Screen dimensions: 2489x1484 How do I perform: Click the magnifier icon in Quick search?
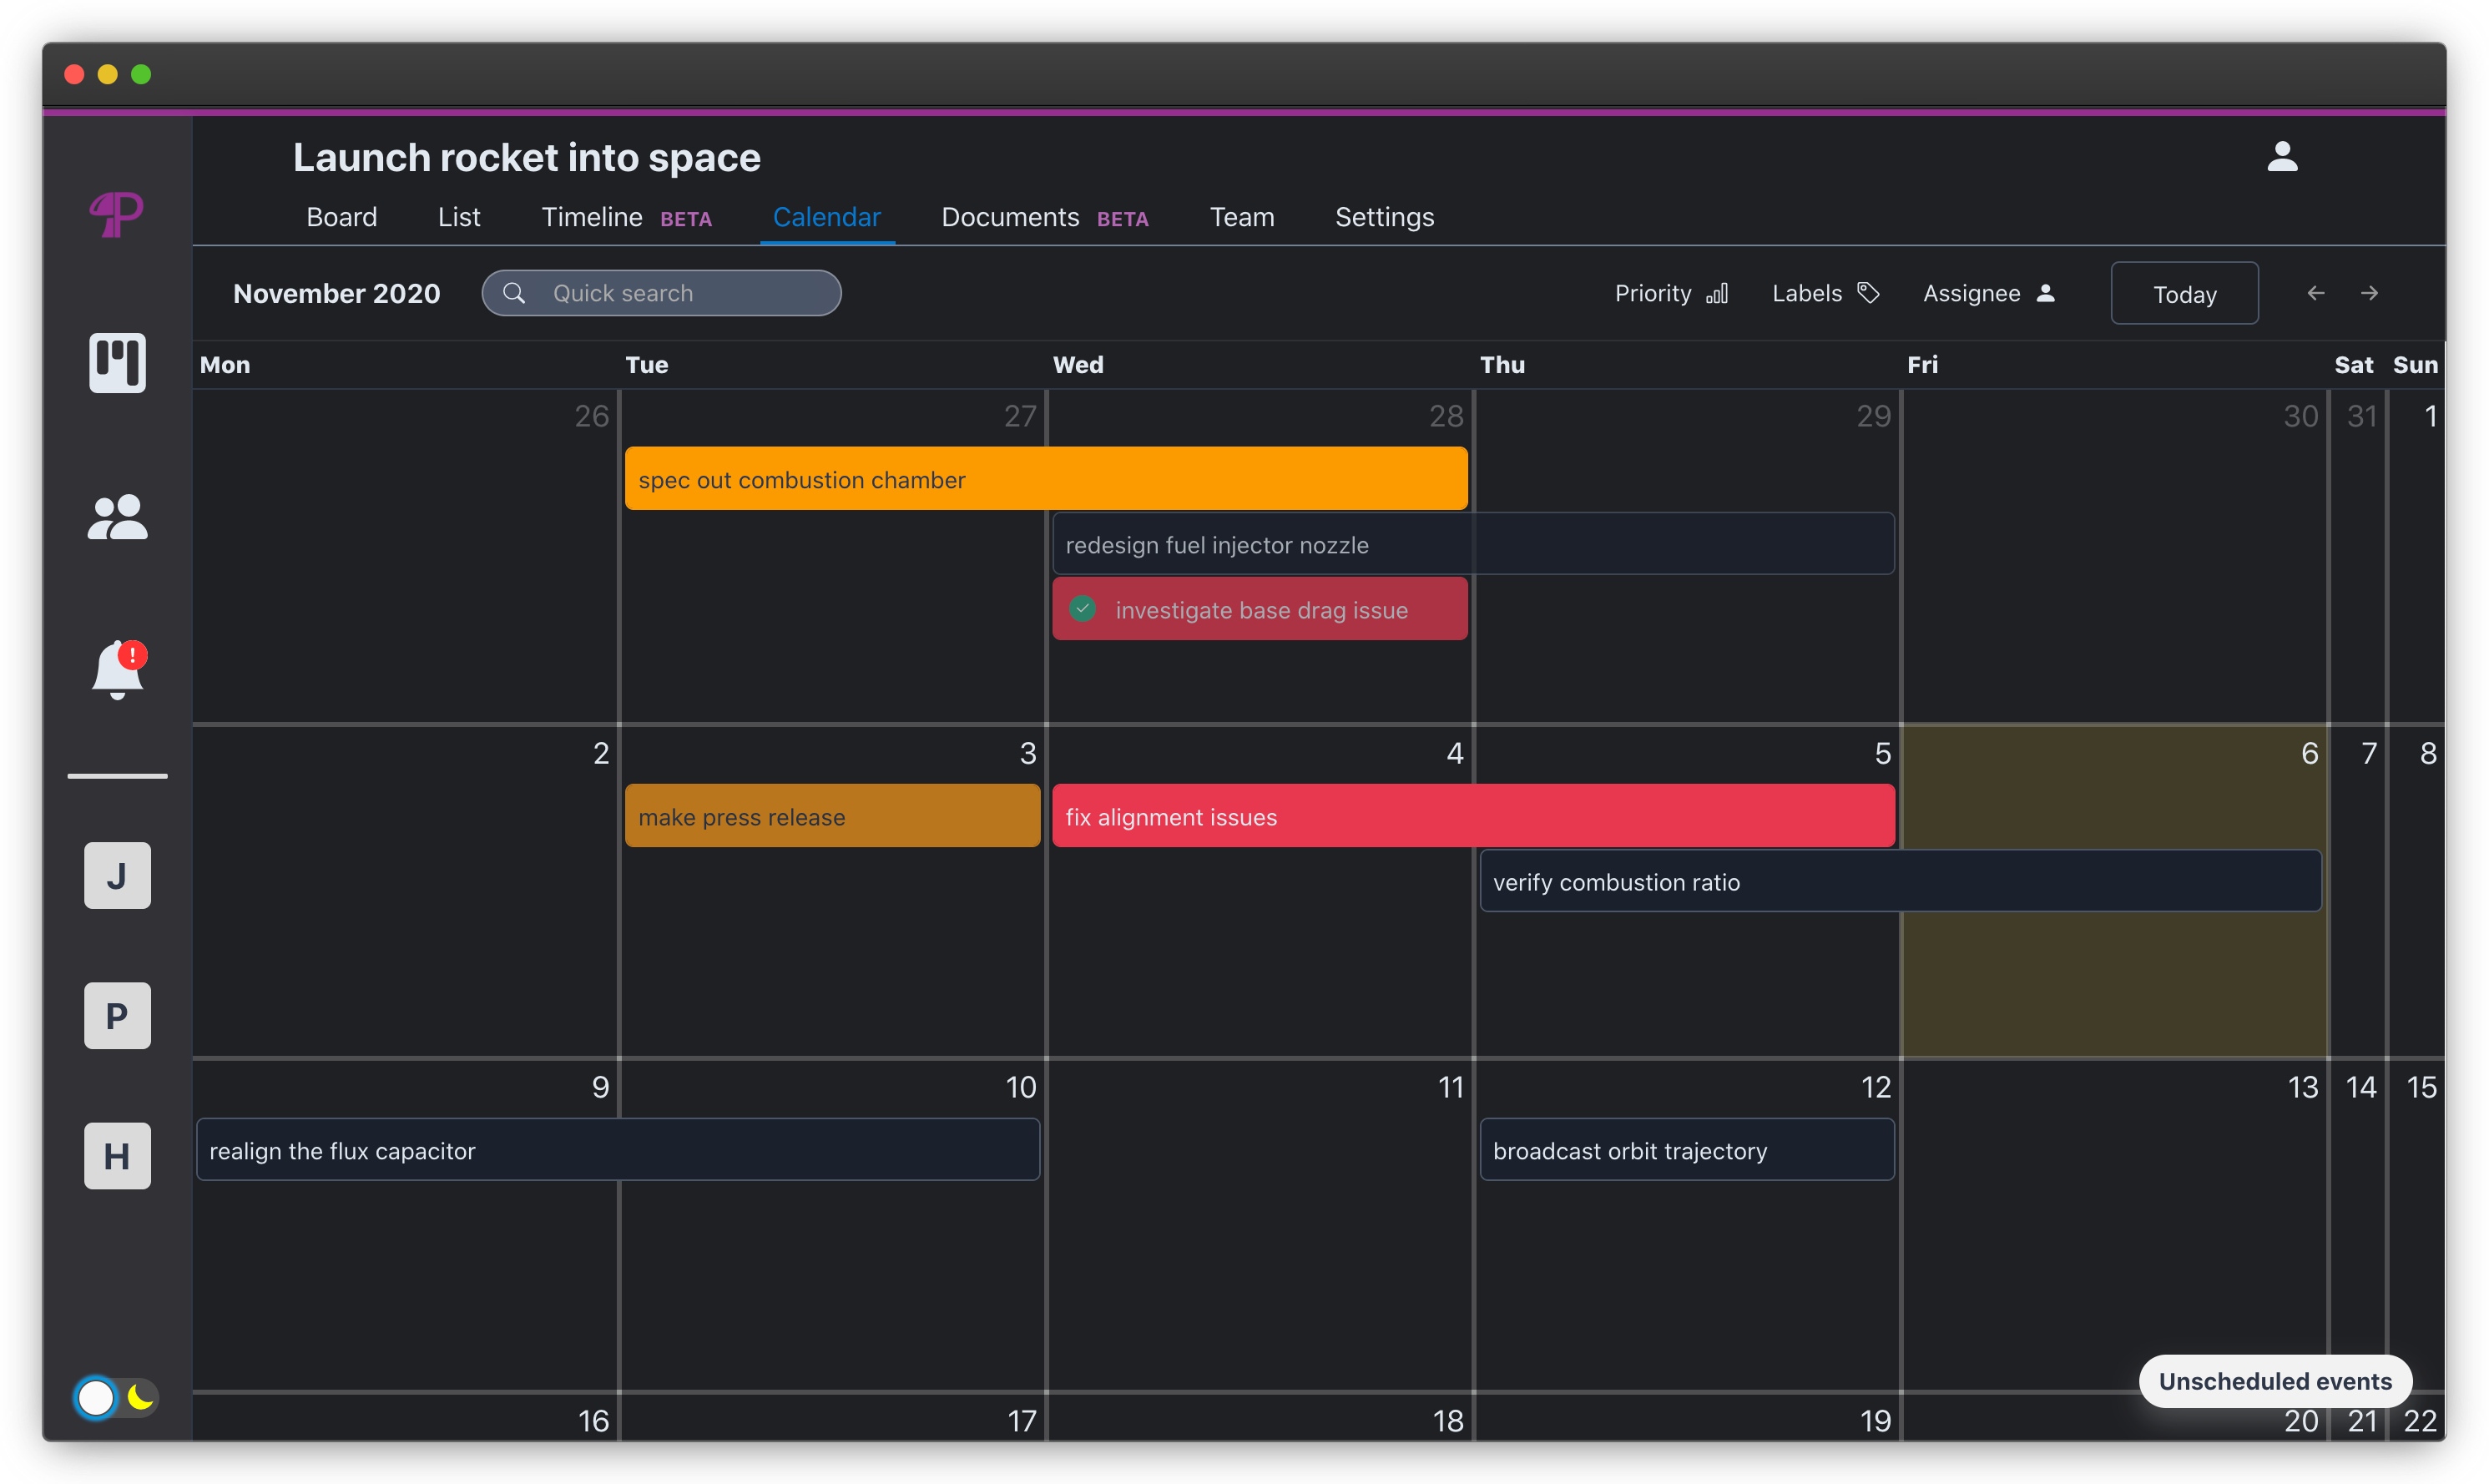tap(515, 292)
